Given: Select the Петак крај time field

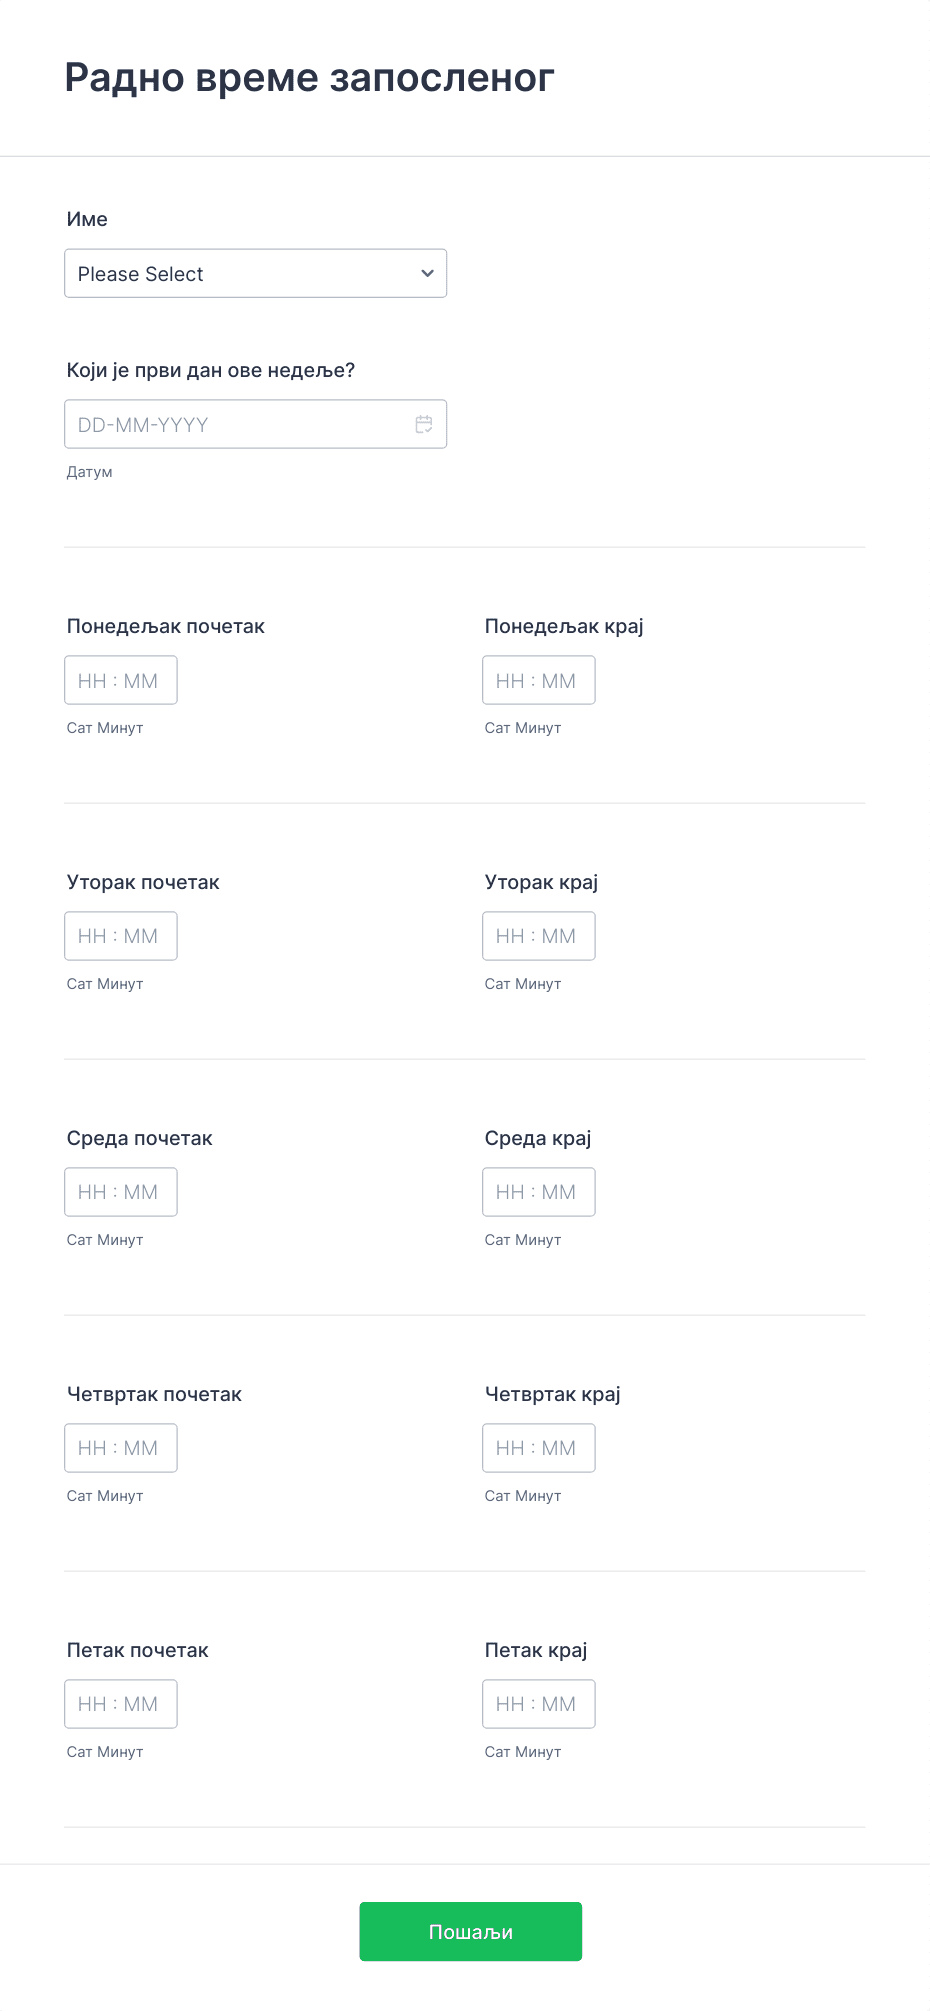Looking at the screenshot, I should point(539,1704).
